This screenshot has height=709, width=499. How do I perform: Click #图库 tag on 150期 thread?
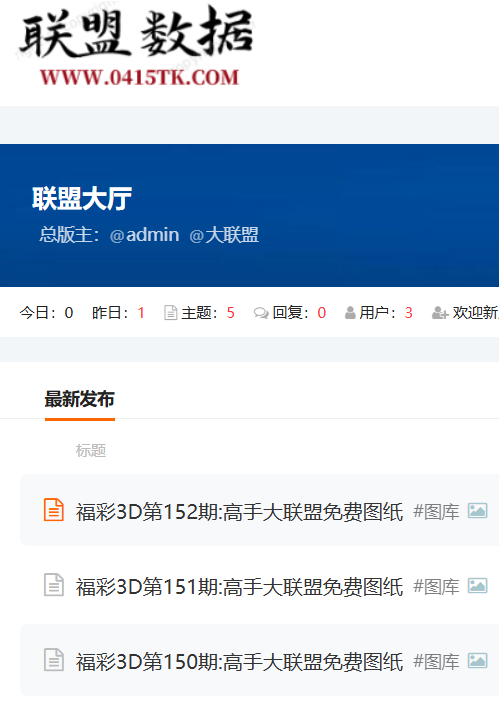tap(437, 662)
